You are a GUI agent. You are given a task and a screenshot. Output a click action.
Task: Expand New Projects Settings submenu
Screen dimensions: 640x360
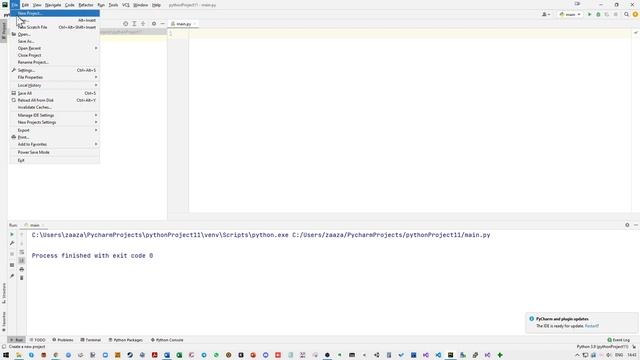[55, 122]
